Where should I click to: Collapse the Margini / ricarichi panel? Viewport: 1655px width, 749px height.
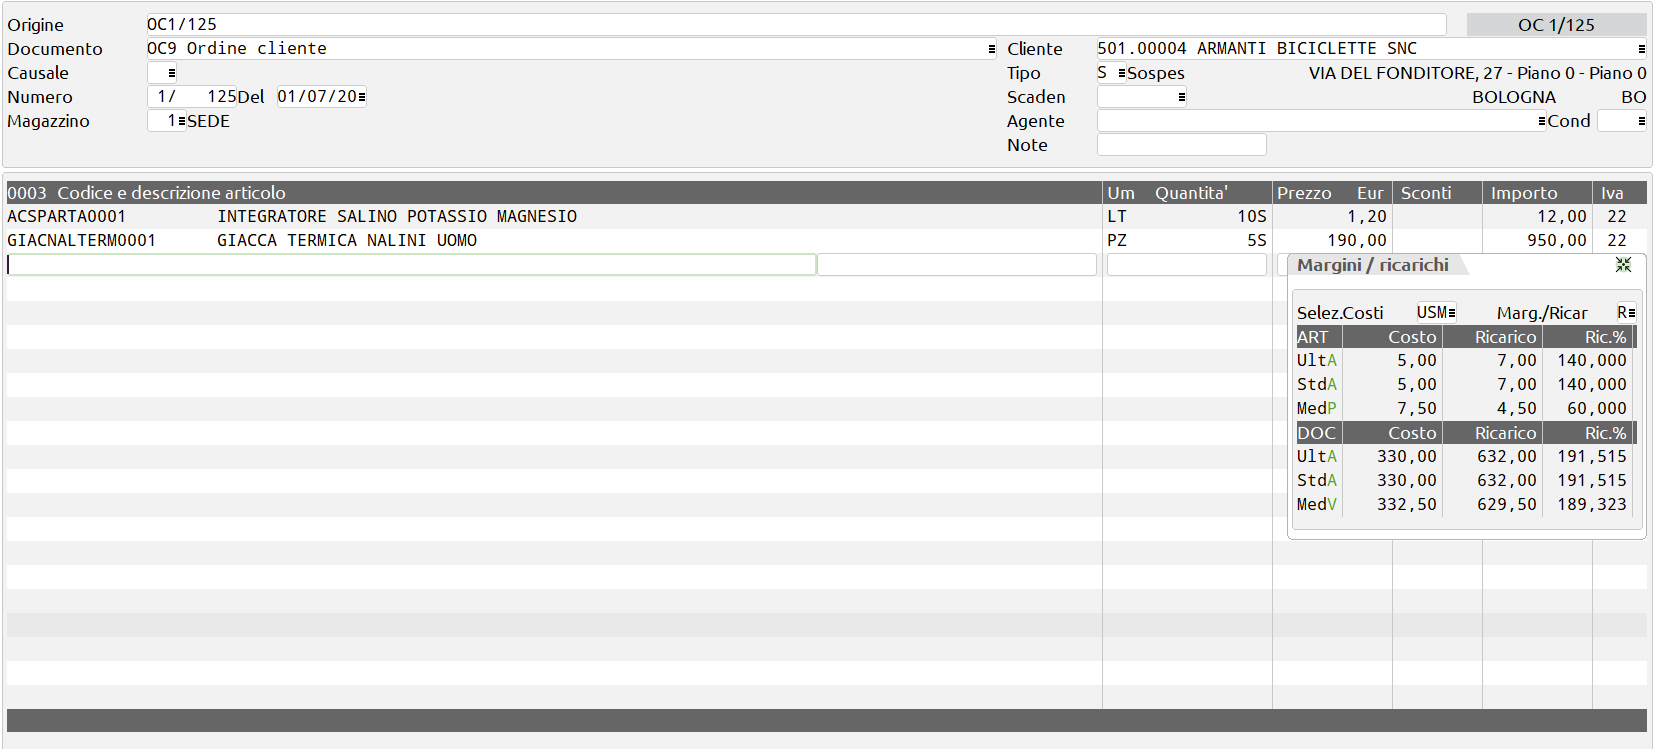click(x=1622, y=265)
